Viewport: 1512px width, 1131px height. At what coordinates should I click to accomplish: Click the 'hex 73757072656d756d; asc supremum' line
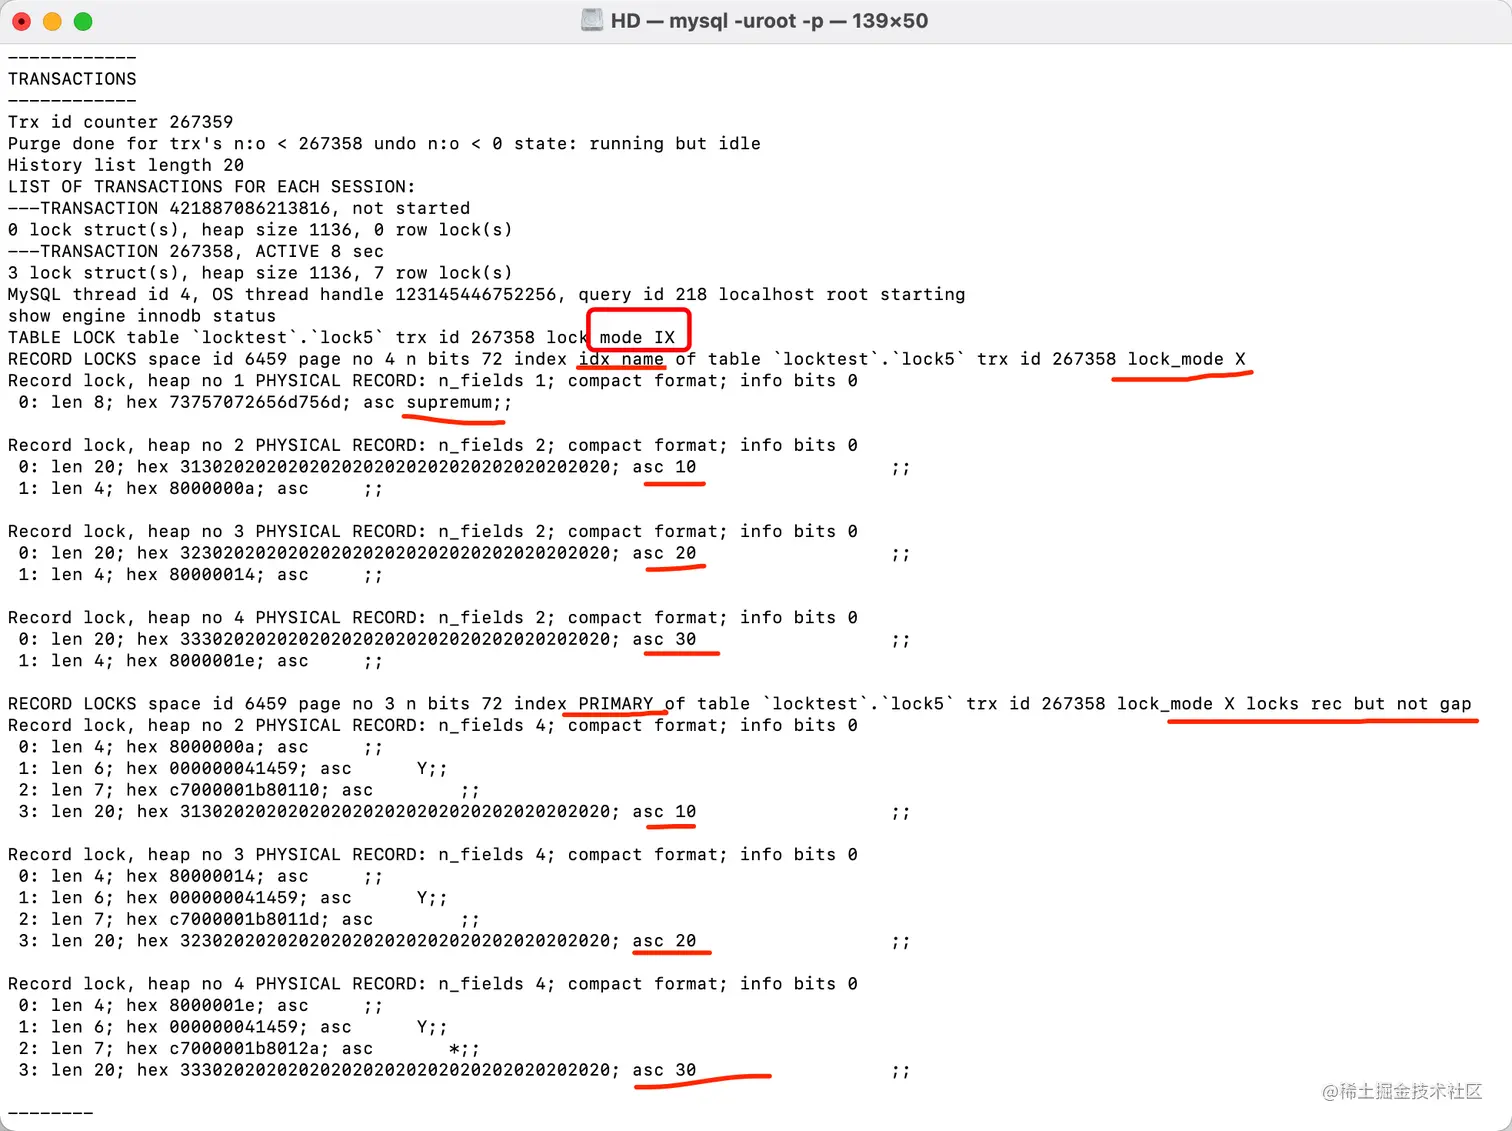coord(265,403)
